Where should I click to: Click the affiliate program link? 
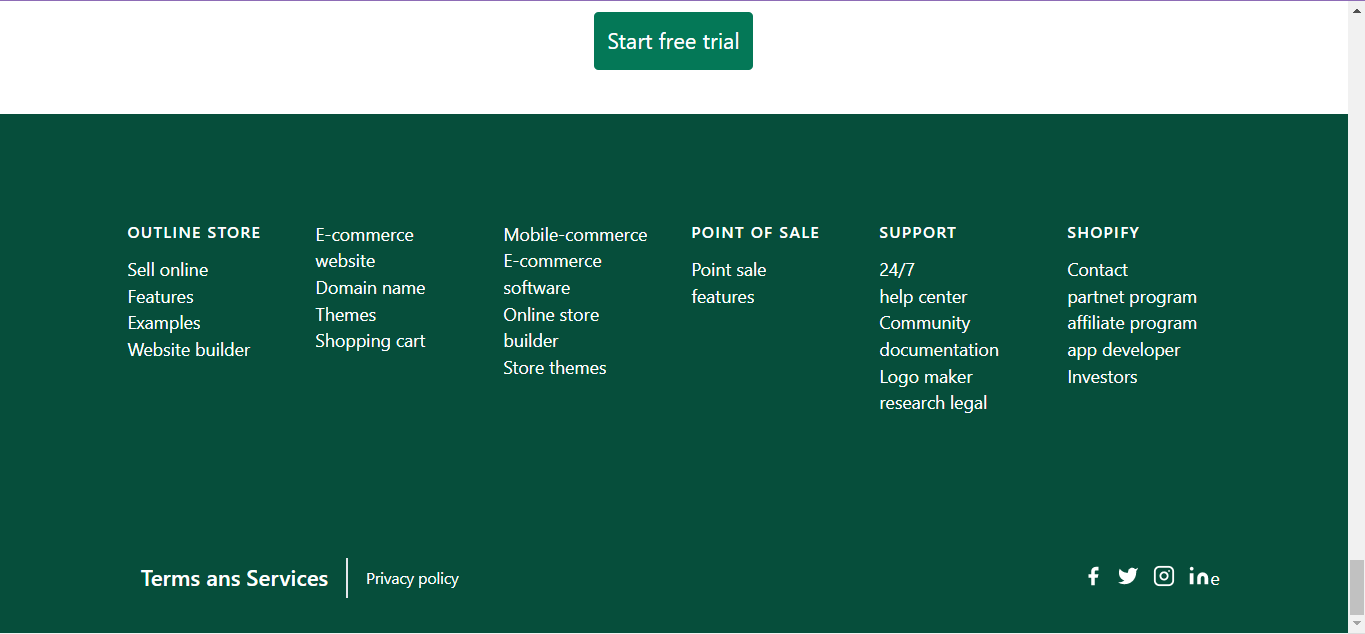tap(1131, 322)
